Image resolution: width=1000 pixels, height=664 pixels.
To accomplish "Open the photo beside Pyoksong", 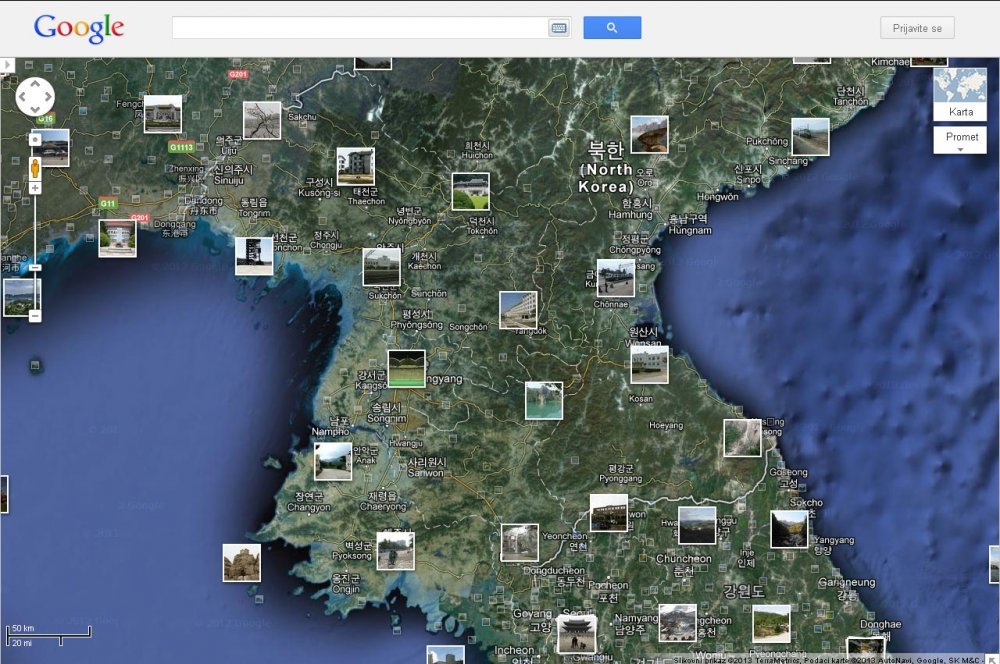I will tap(395, 551).
